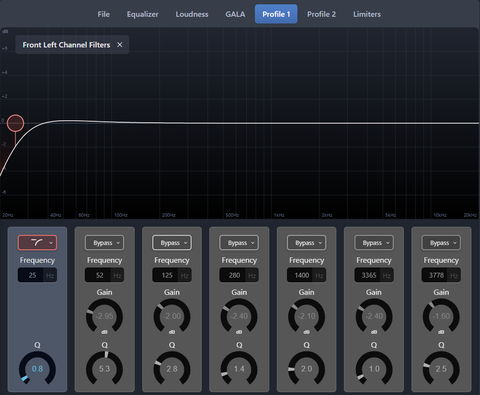Click the 280 Hz frequency field
The height and width of the screenshot is (395, 480).
(239, 275)
